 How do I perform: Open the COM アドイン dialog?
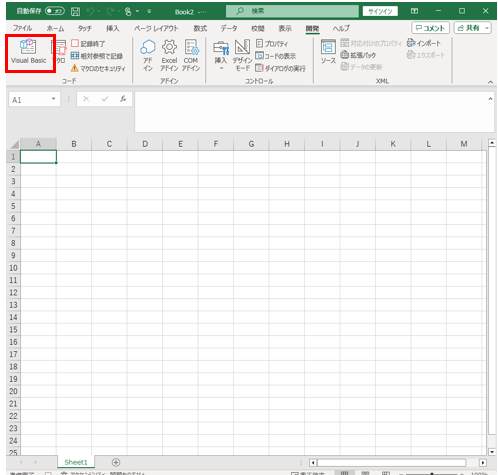pyautogui.click(x=191, y=55)
